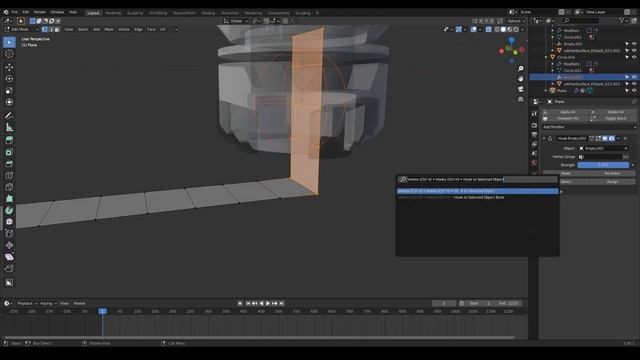This screenshot has height=360, width=640.
Task: Open the Add Modifier dropdown
Action: [589, 127]
